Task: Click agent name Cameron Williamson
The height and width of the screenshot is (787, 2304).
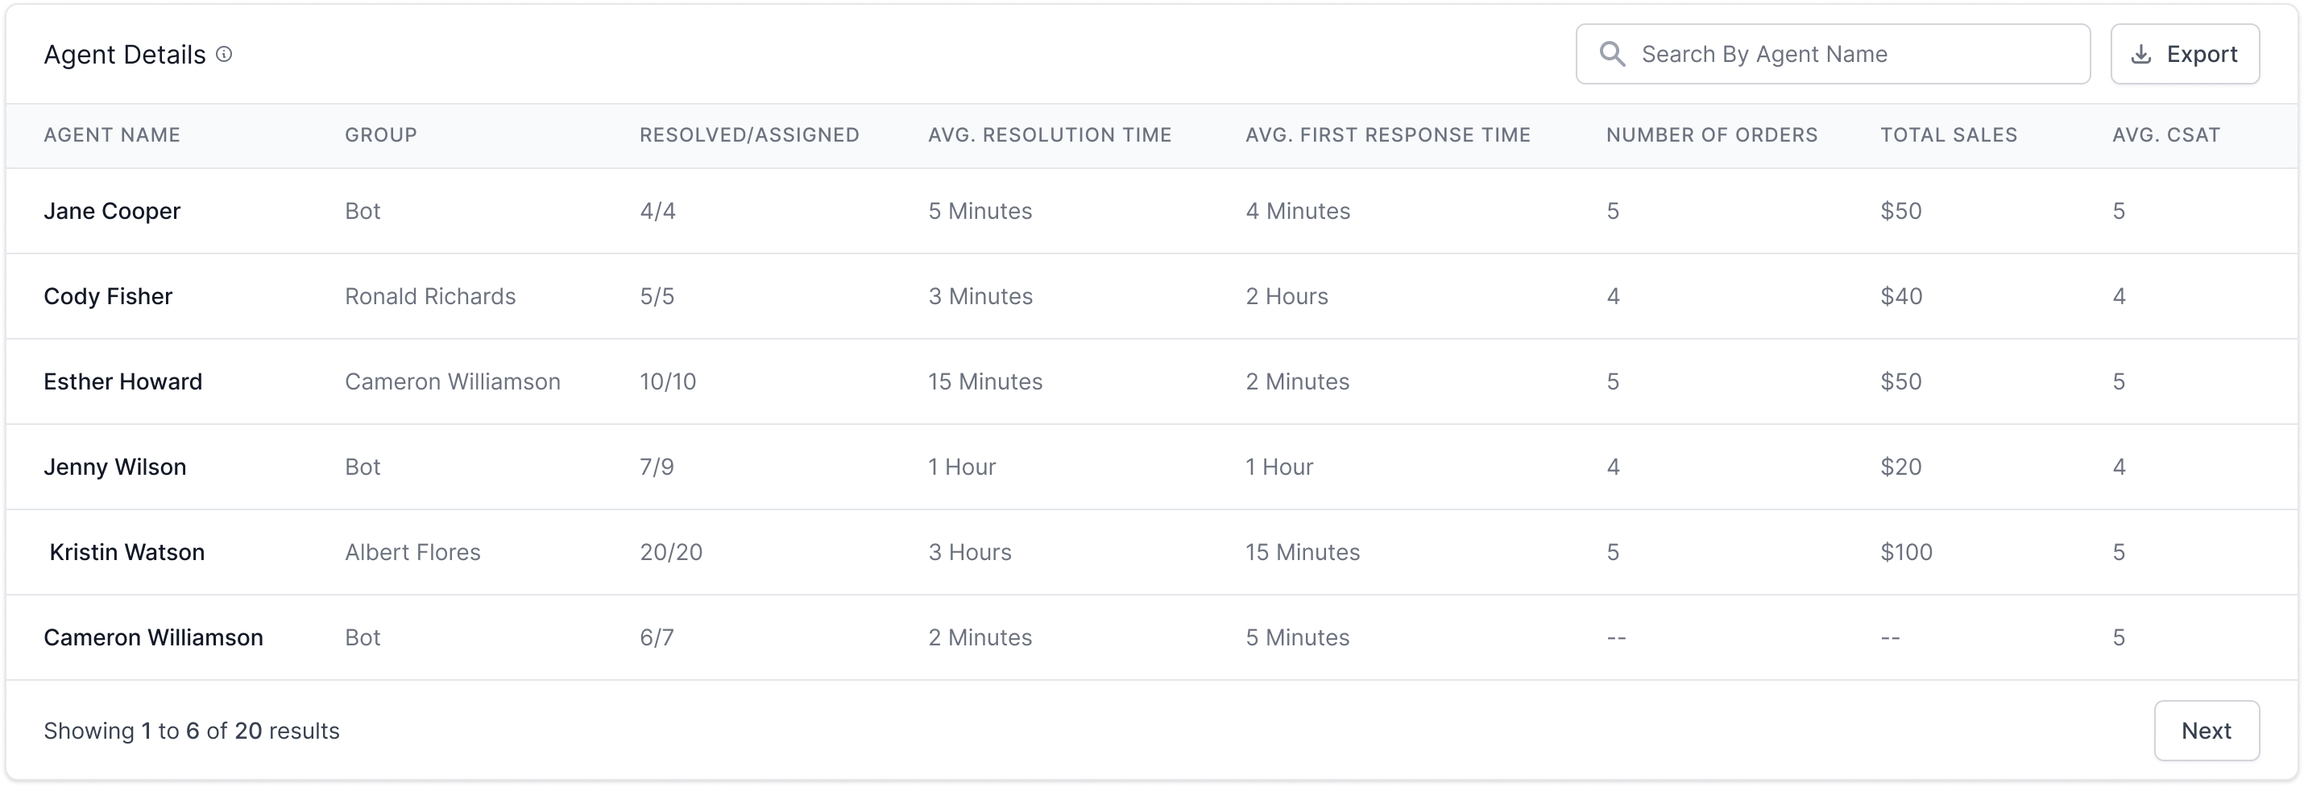Action: coord(153,638)
